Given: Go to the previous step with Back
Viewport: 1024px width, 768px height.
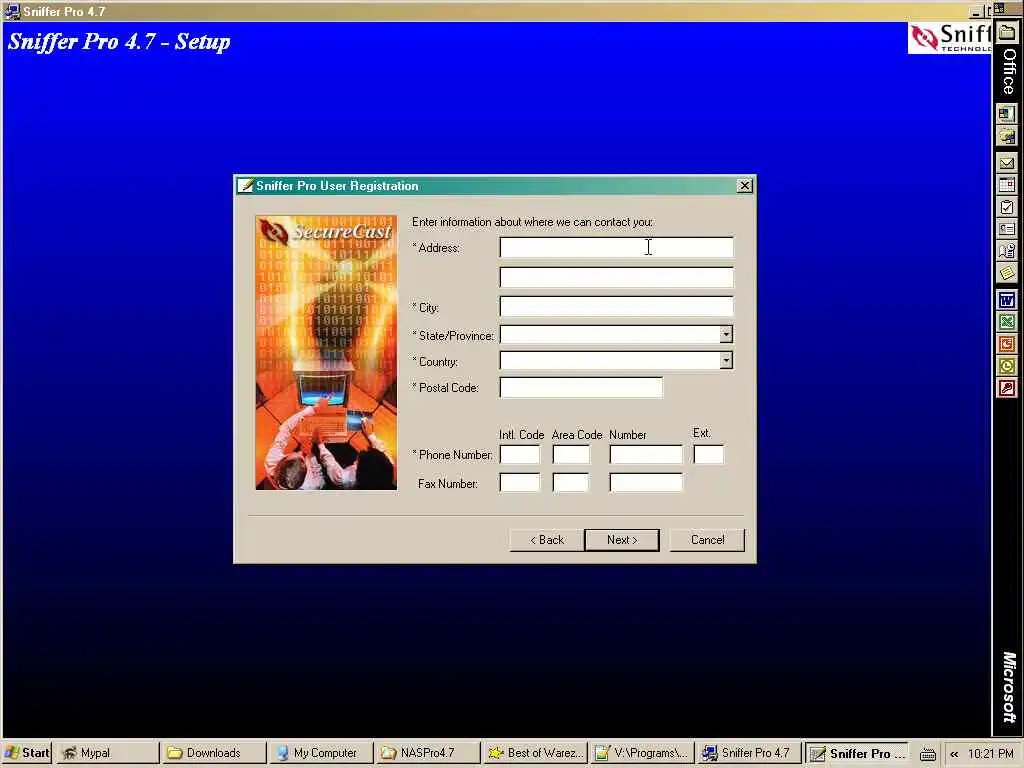Looking at the screenshot, I should [x=547, y=540].
